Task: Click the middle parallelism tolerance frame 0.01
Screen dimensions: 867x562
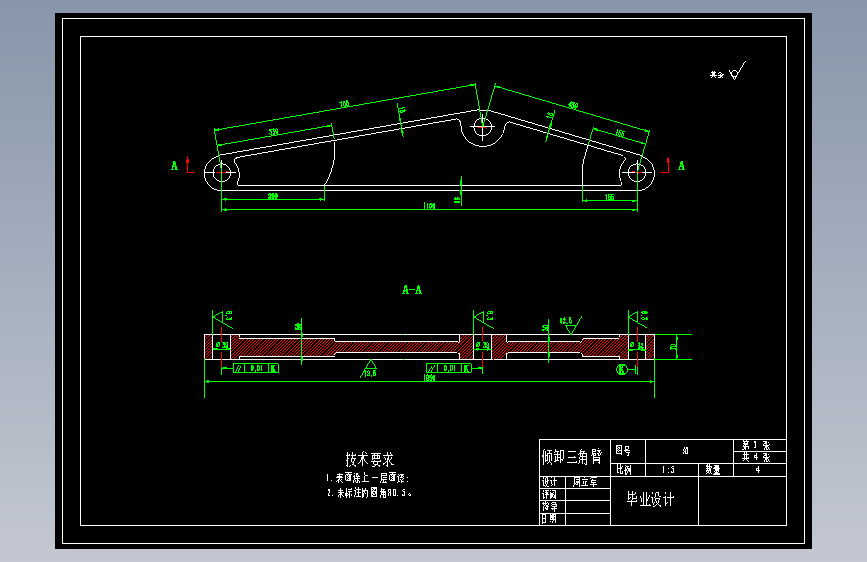Action: click(x=448, y=368)
